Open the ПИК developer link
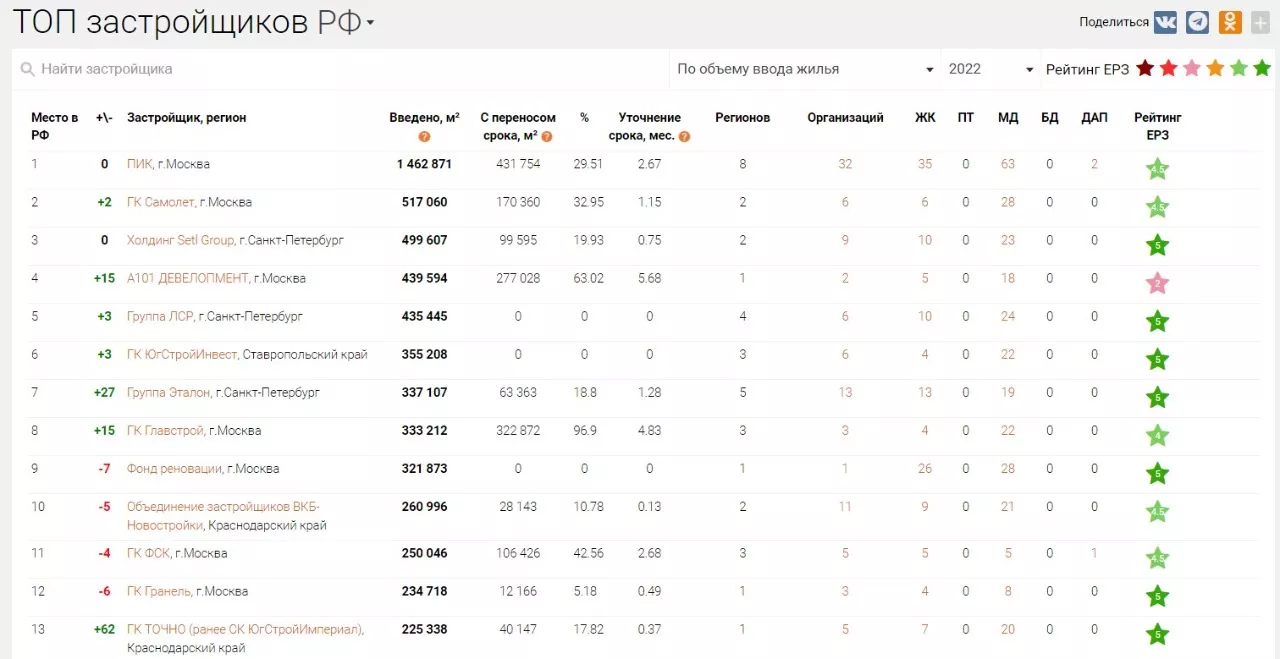This screenshot has width=1280, height=659. tap(139, 164)
